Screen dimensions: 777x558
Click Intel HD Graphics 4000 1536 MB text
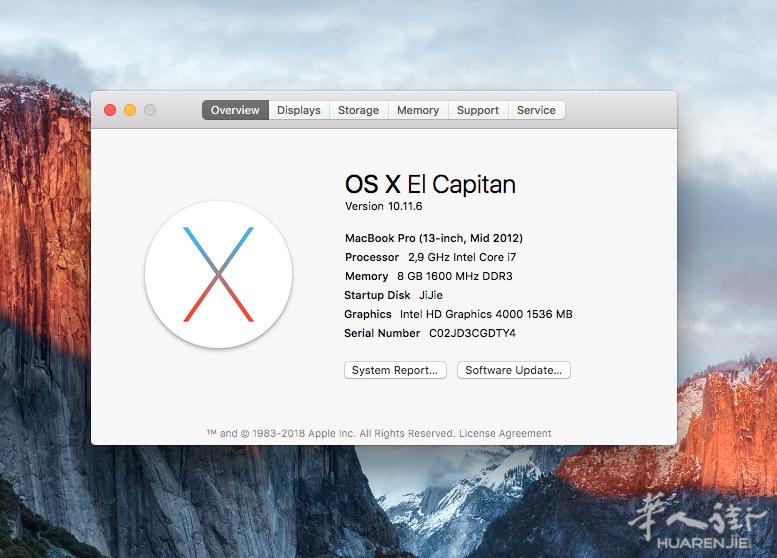coord(486,314)
